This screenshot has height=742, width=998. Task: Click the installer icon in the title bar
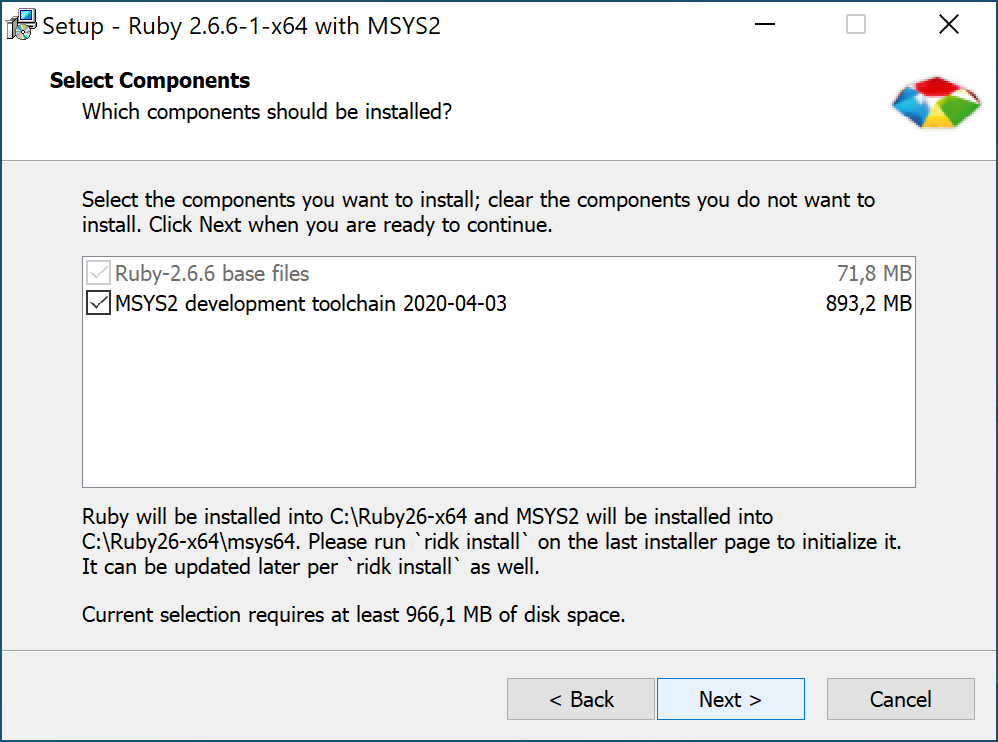pyautogui.click(x=20, y=24)
